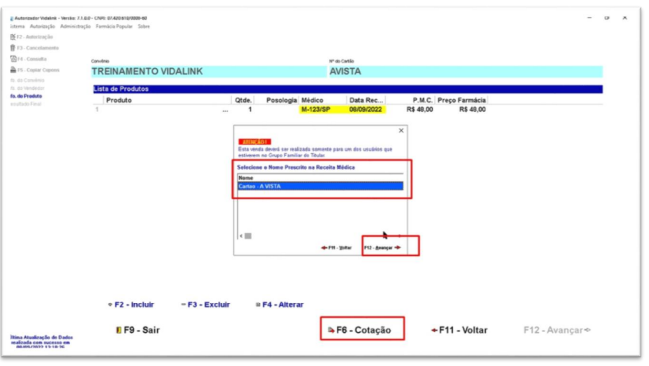Go back with F11 - Voltar at bottom

(459, 330)
